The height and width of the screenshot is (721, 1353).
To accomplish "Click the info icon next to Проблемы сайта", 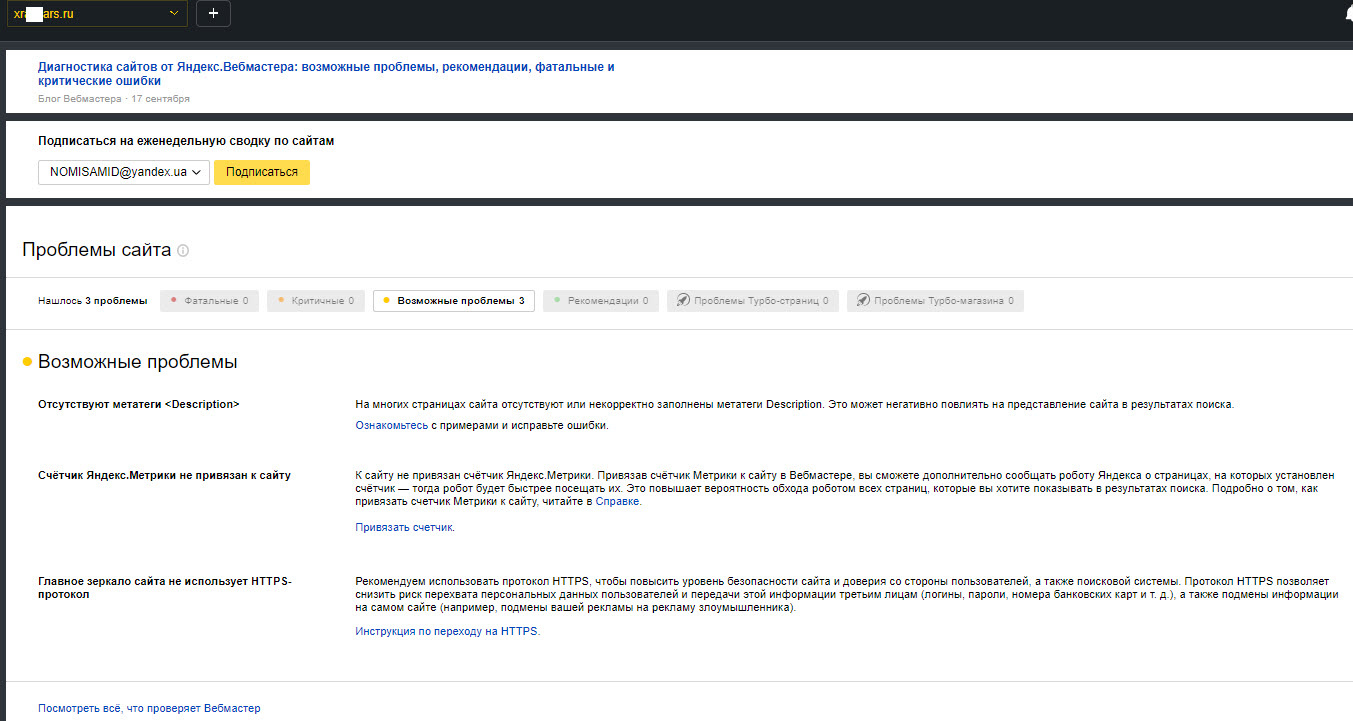I will coord(183,251).
